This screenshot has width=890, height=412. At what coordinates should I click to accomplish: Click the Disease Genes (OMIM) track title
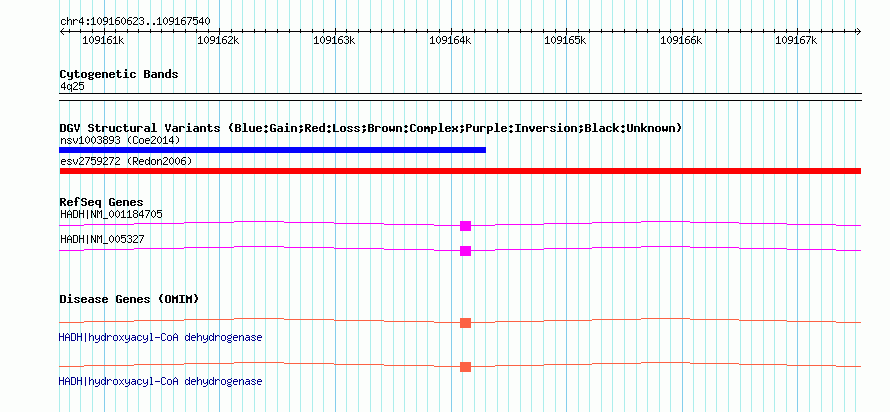tap(129, 299)
